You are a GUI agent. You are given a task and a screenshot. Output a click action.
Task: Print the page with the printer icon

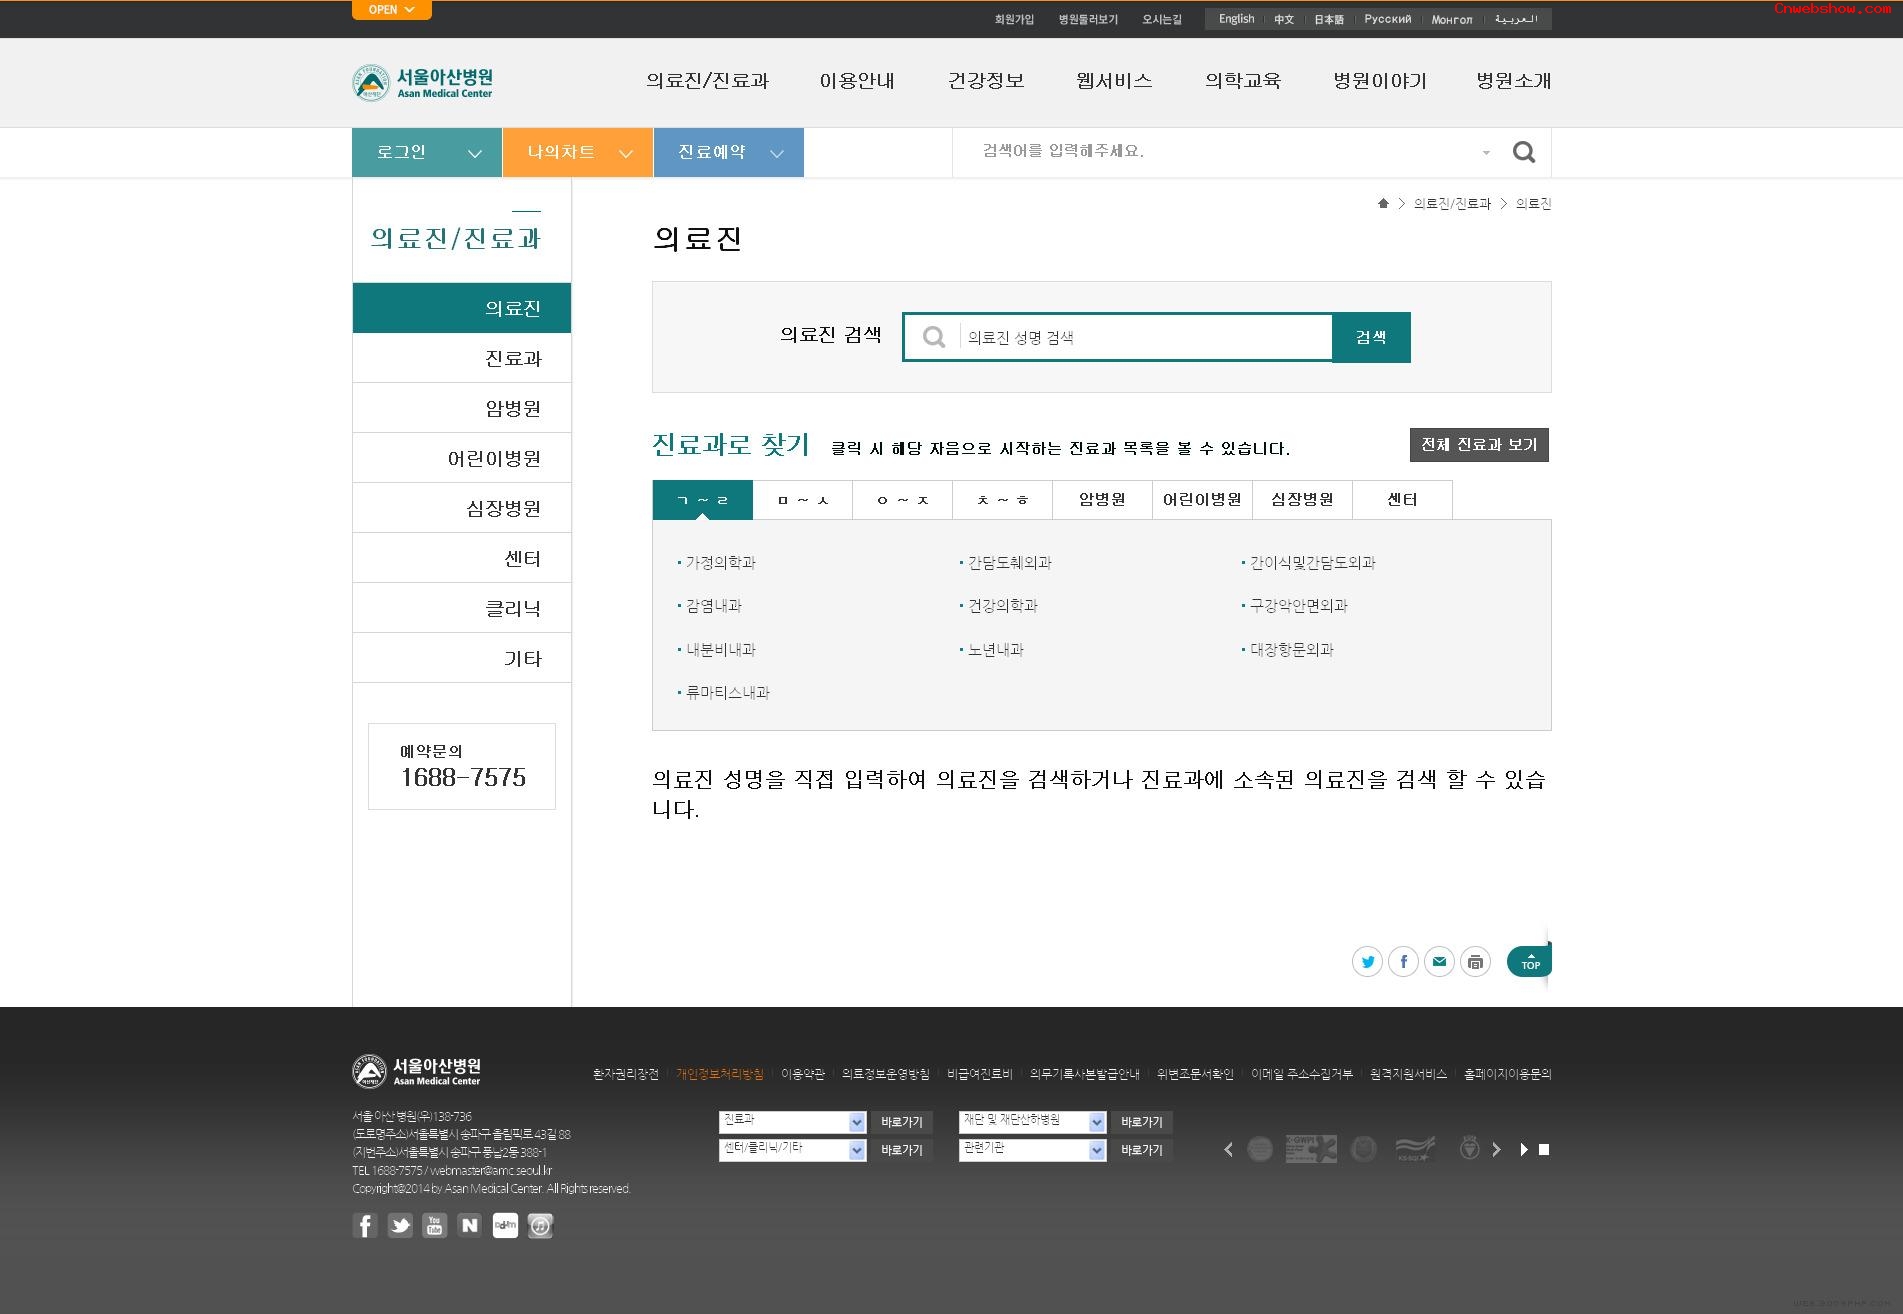pyautogui.click(x=1475, y=962)
